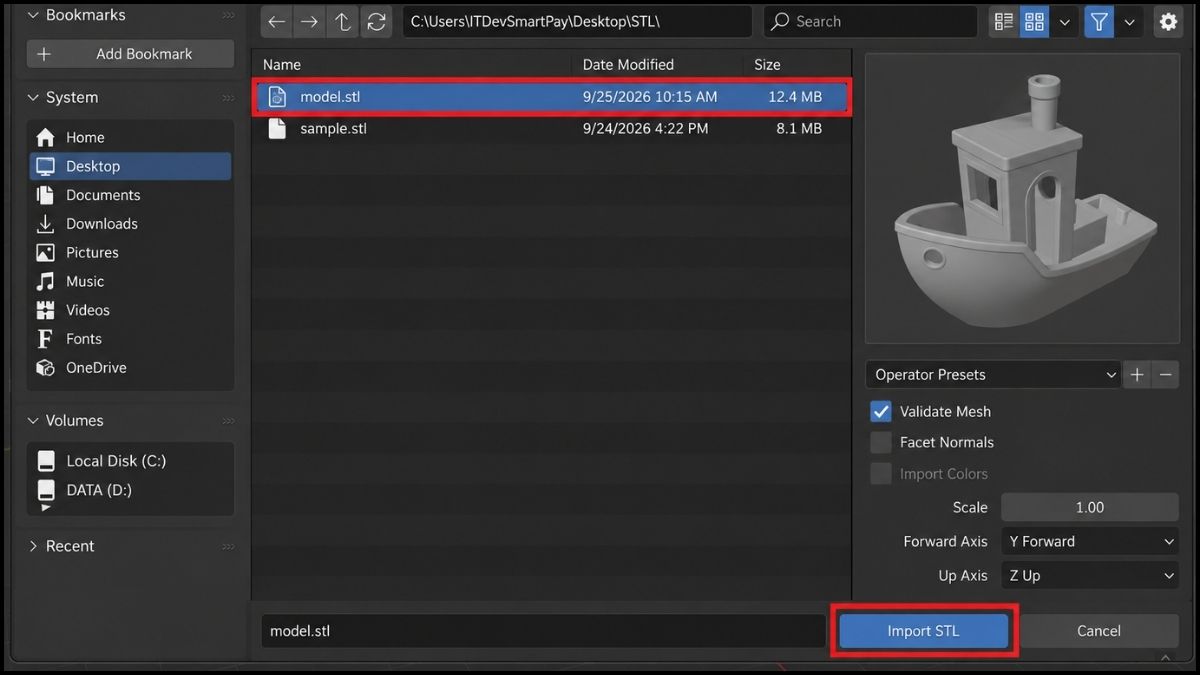
Task: Open the Videos folder
Action: [131, 310]
